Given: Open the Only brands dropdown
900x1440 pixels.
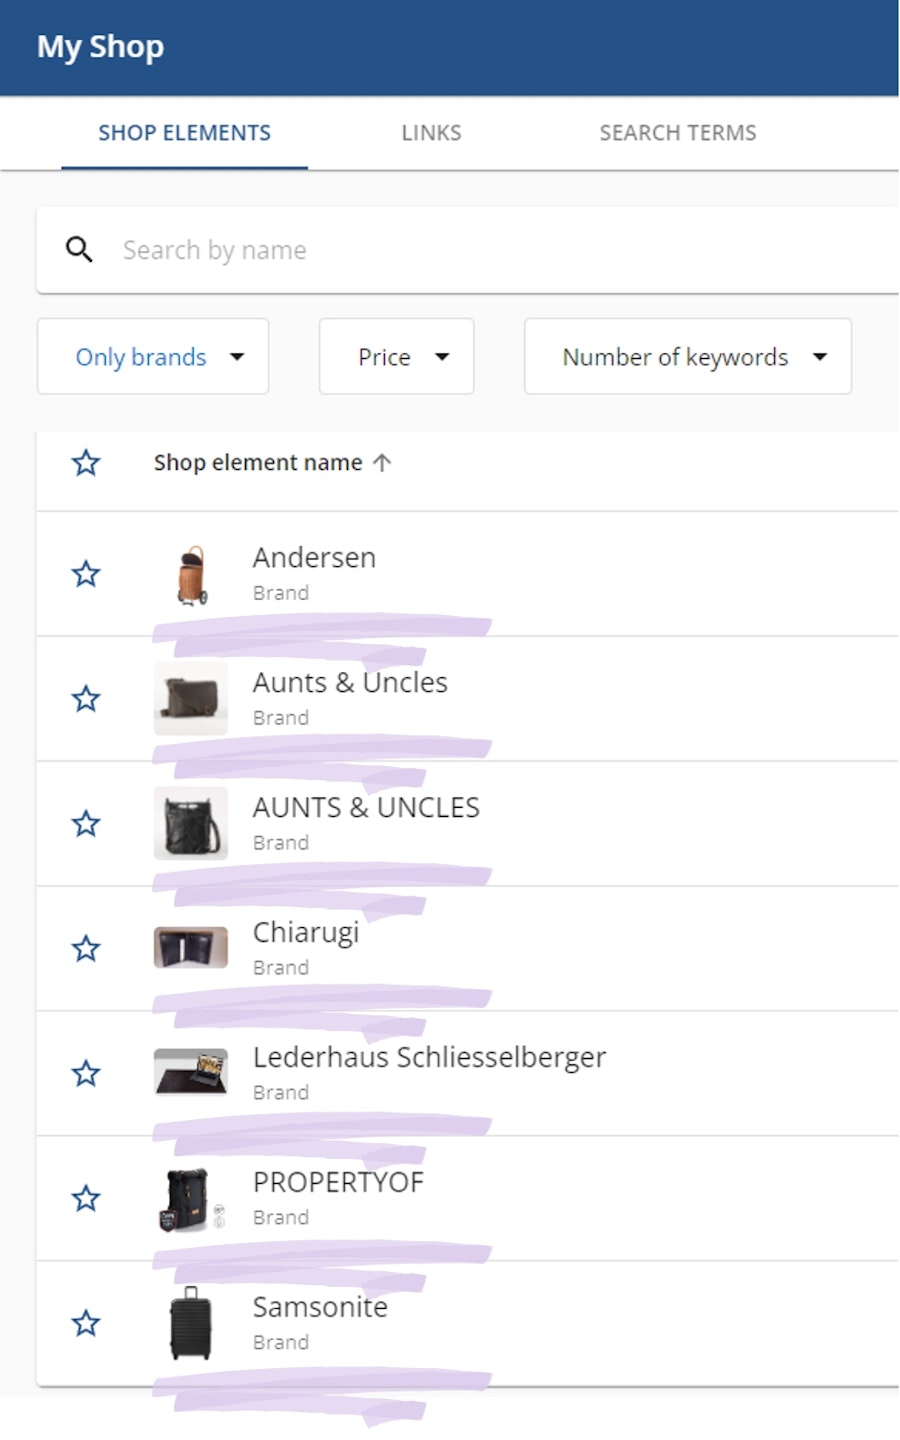Looking at the screenshot, I should tap(153, 357).
